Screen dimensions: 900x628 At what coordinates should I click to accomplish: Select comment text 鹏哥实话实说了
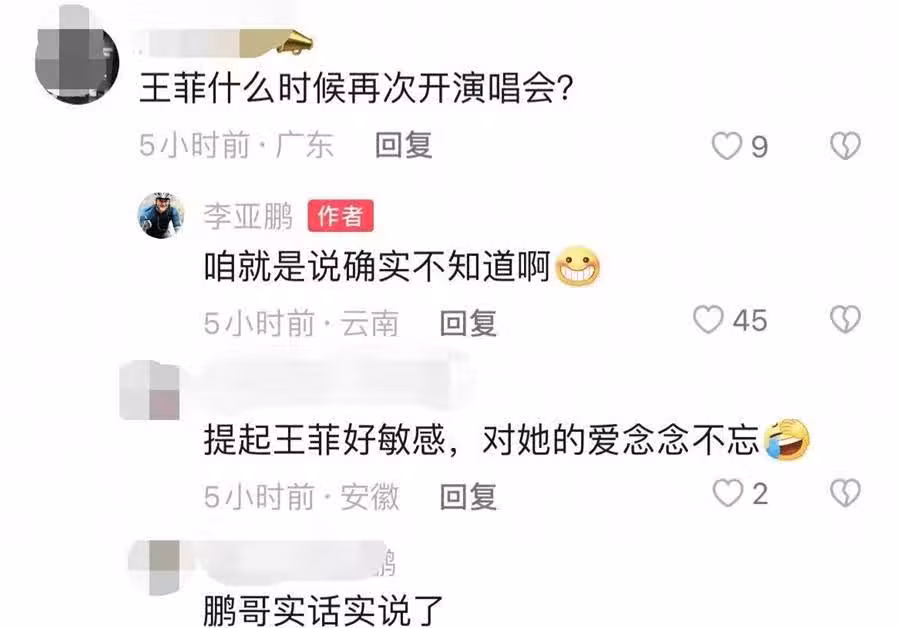[323, 611]
